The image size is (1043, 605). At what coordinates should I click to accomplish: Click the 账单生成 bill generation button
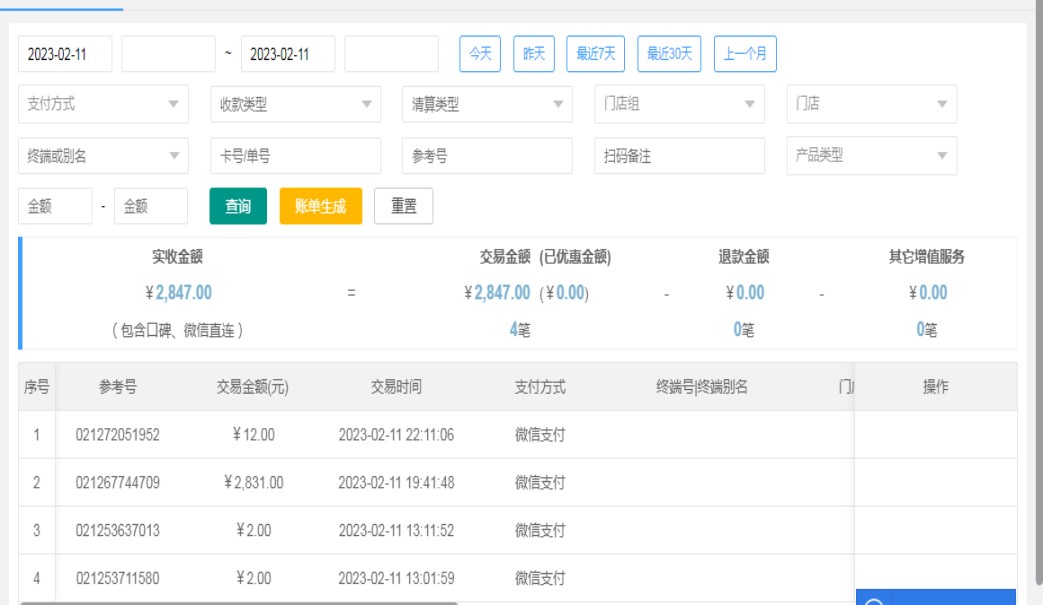(x=320, y=206)
